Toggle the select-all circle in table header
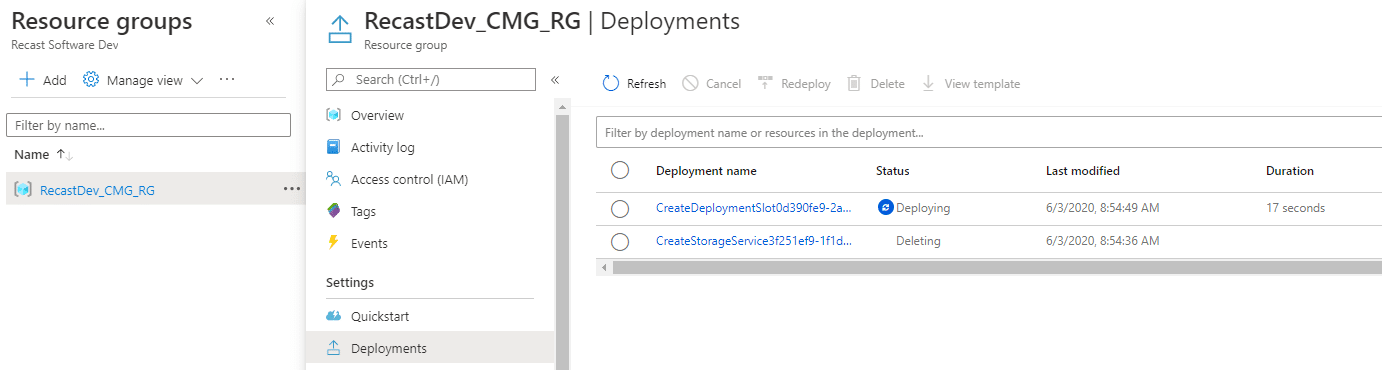Image resolution: width=1382 pixels, height=370 pixels. click(x=620, y=171)
